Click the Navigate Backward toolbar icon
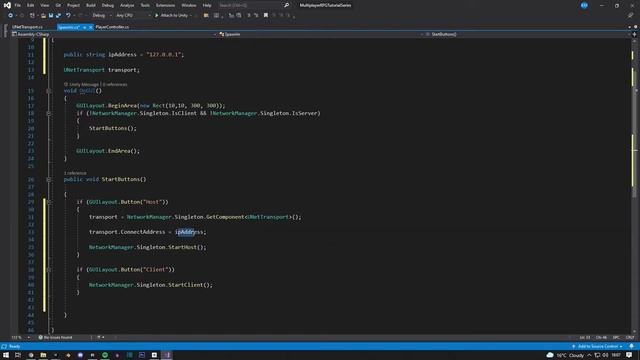The image size is (640, 360). point(11,16)
